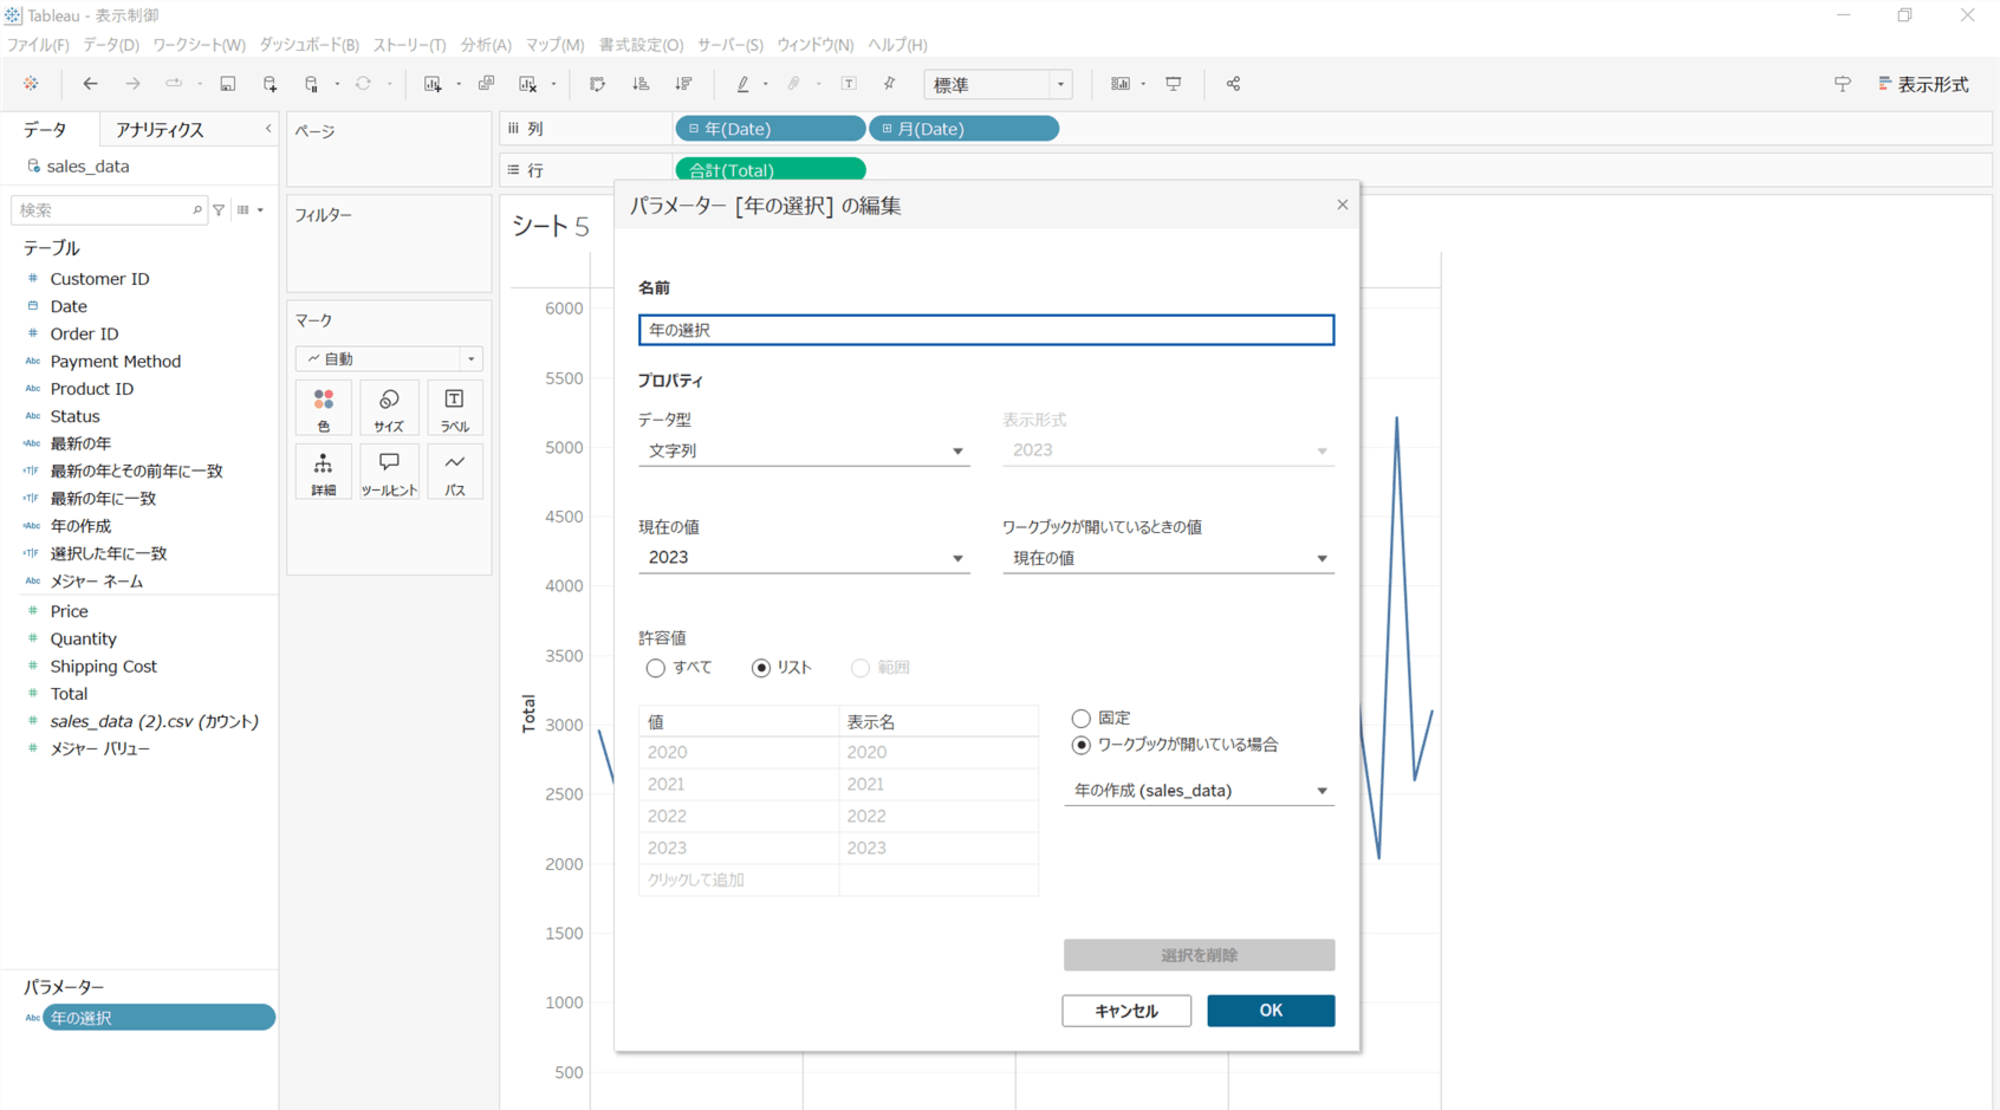Select ワークブックが開いている場合 radio button
The image size is (2000, 1110).
(1081, 745)
